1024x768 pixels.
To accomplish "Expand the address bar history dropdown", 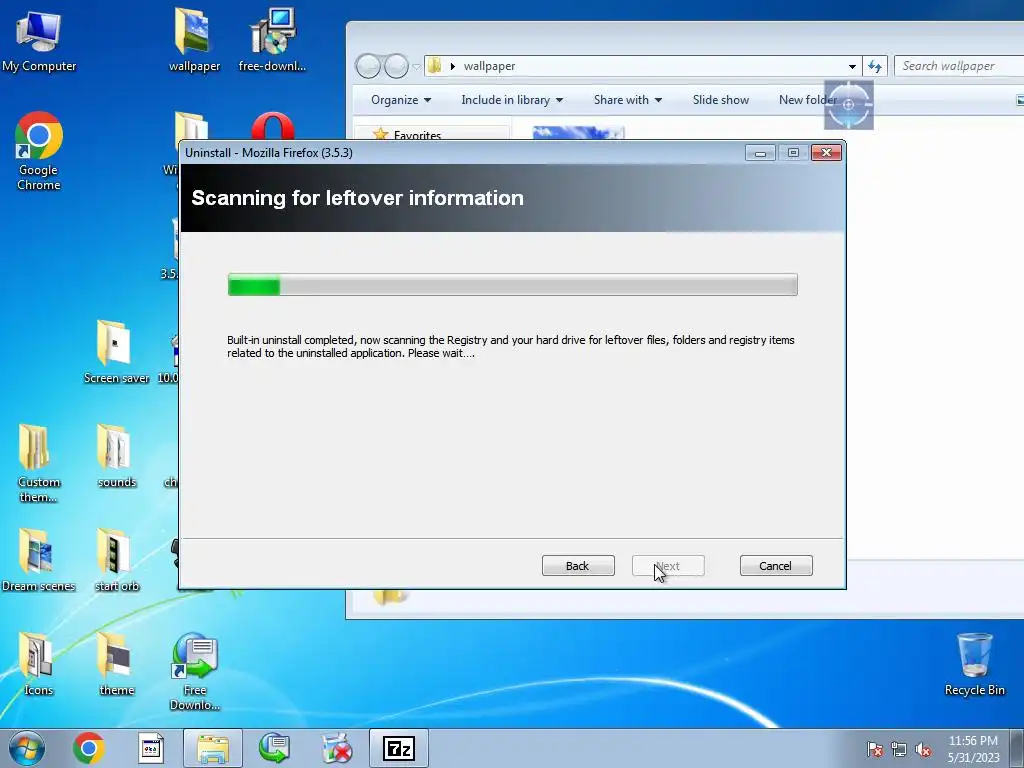I will 852,66.
